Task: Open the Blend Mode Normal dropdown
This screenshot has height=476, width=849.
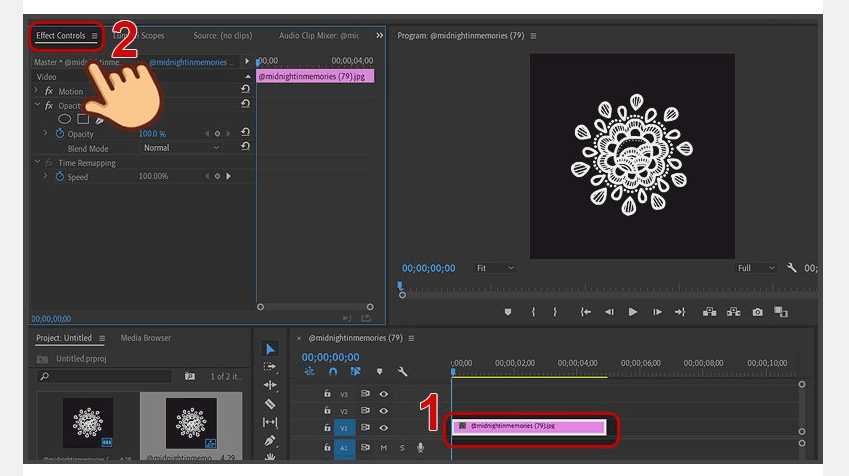Action: coord(181,148)
